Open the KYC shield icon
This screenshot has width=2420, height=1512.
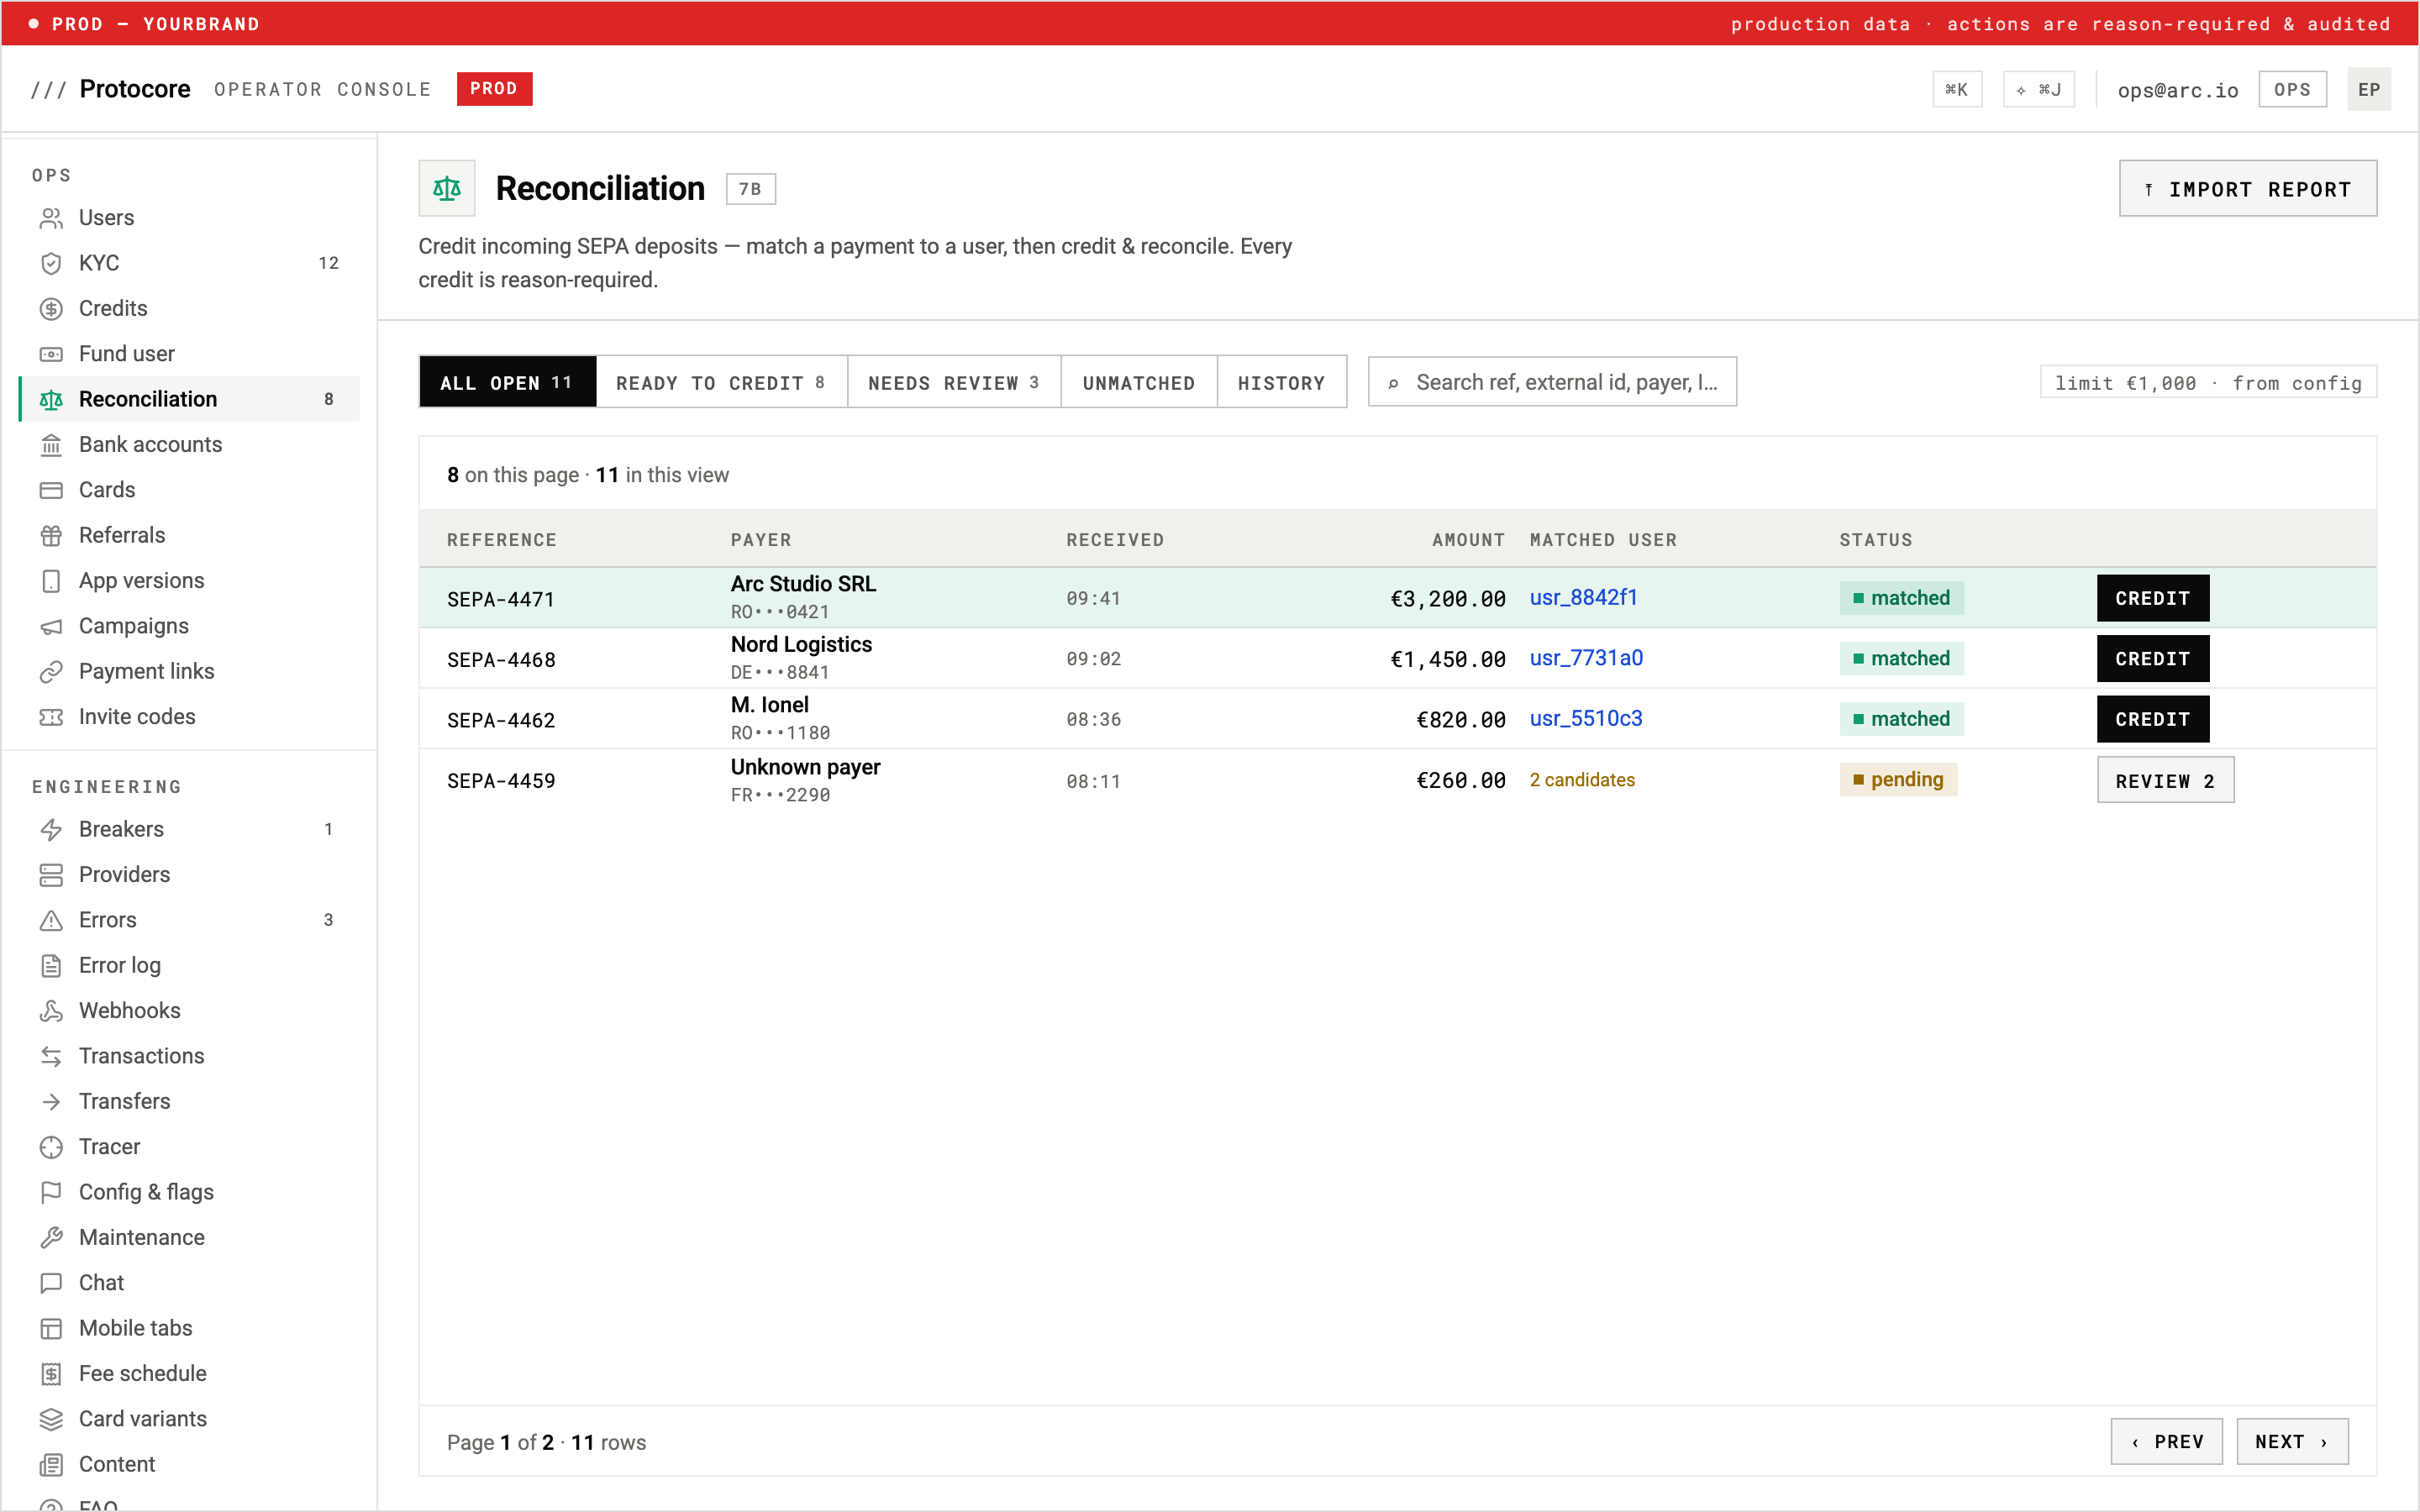[x=51, y=263]
